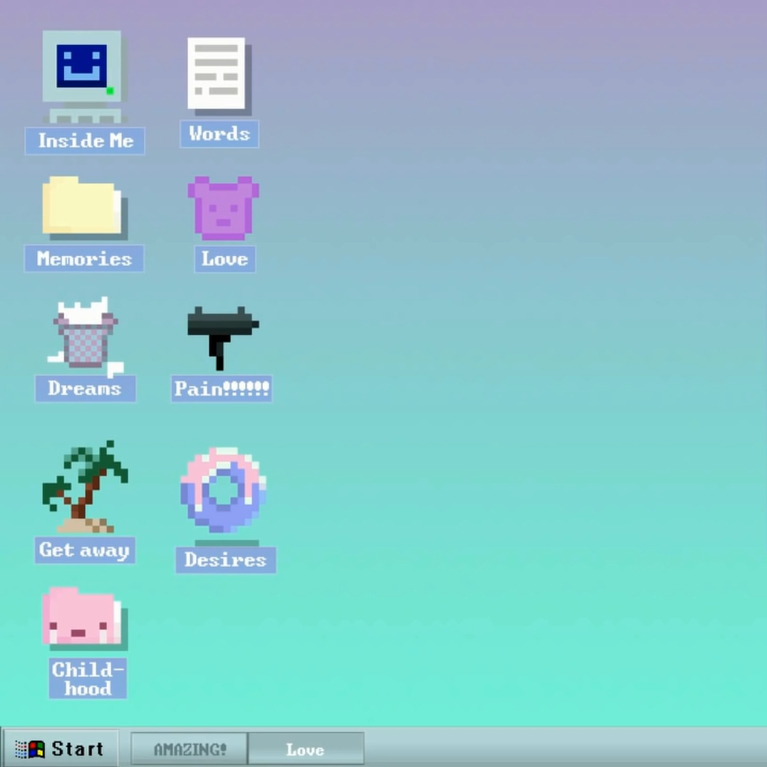The width and height of the screenshot is (767, 767).
Task: Click the Pain!!!!!! text label
Action: click(221, 389)
